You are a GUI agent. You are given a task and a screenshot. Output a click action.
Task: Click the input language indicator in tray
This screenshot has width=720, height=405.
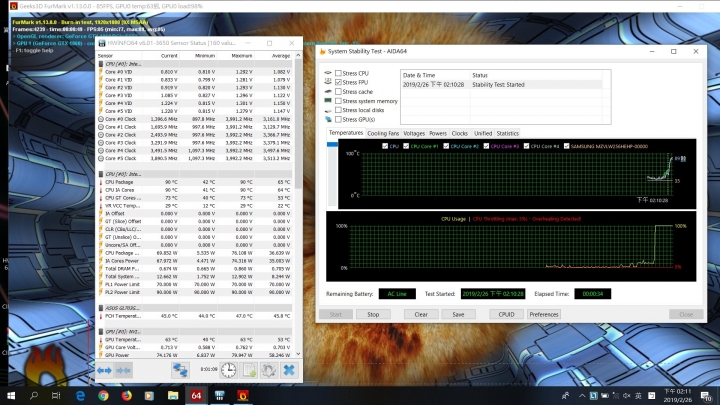pyautogui.click(x=638, y=395)
